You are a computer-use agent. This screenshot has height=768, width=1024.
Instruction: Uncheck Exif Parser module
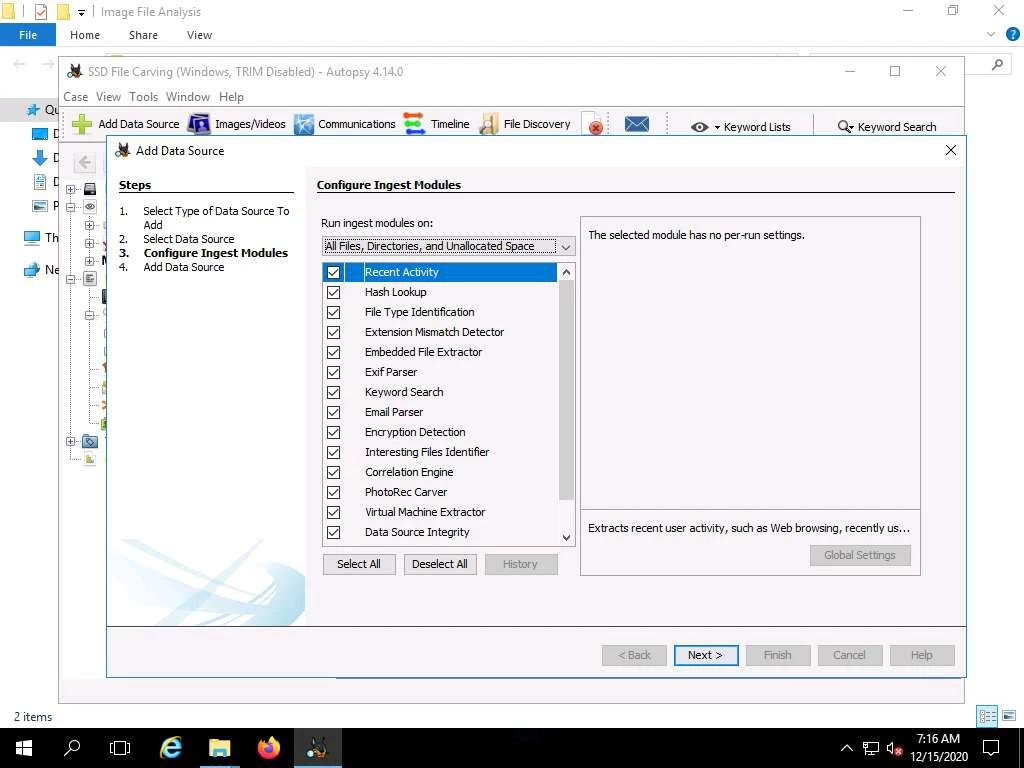[333, 372]
